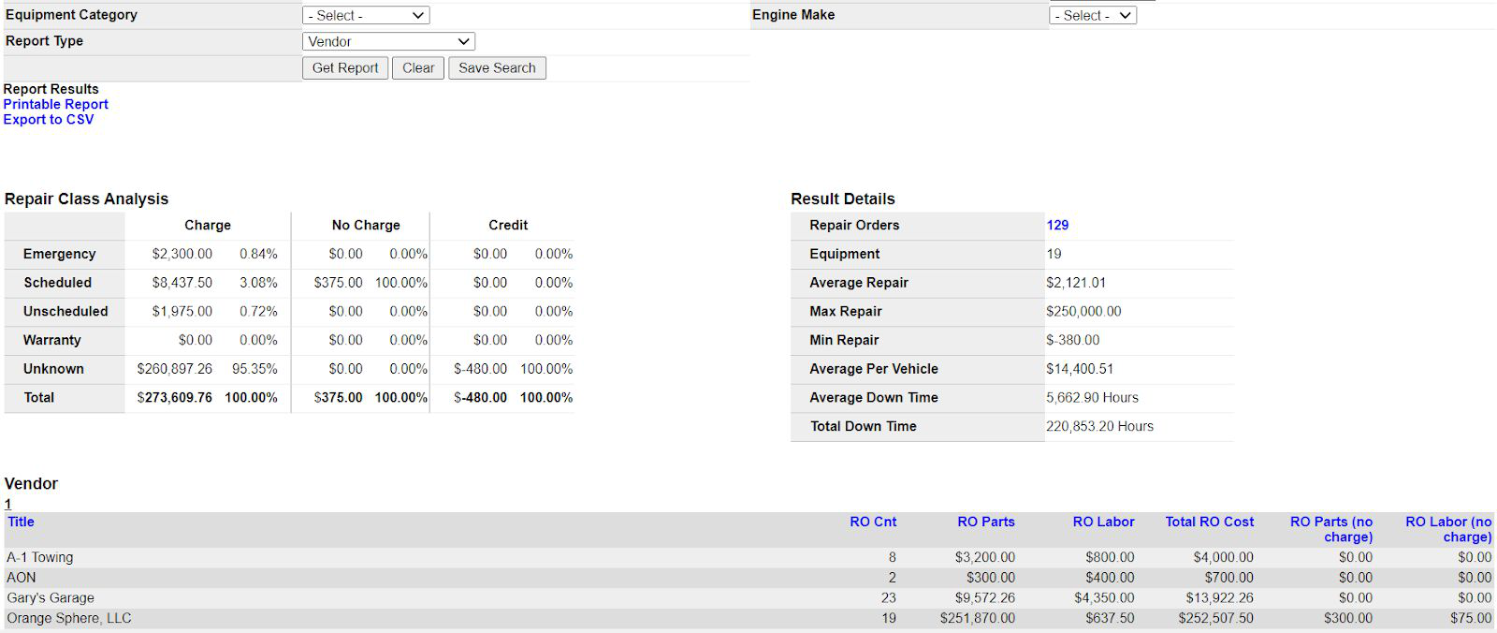Sort by the RO Labor column header
Viewport: 1497px width, 633px height.
[x=1104, y=521]
